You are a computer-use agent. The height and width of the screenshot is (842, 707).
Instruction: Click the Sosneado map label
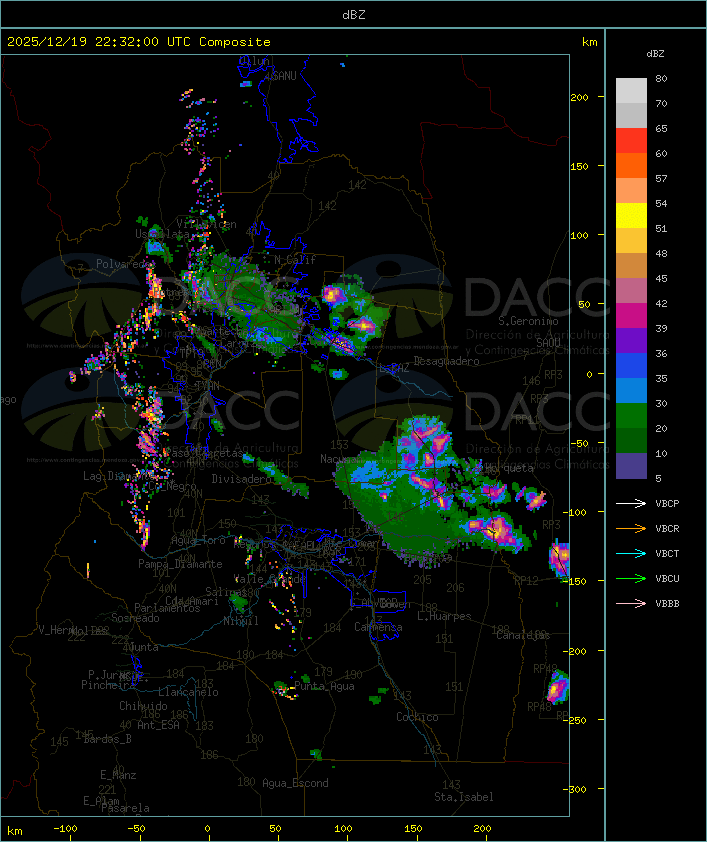(135, 618)
